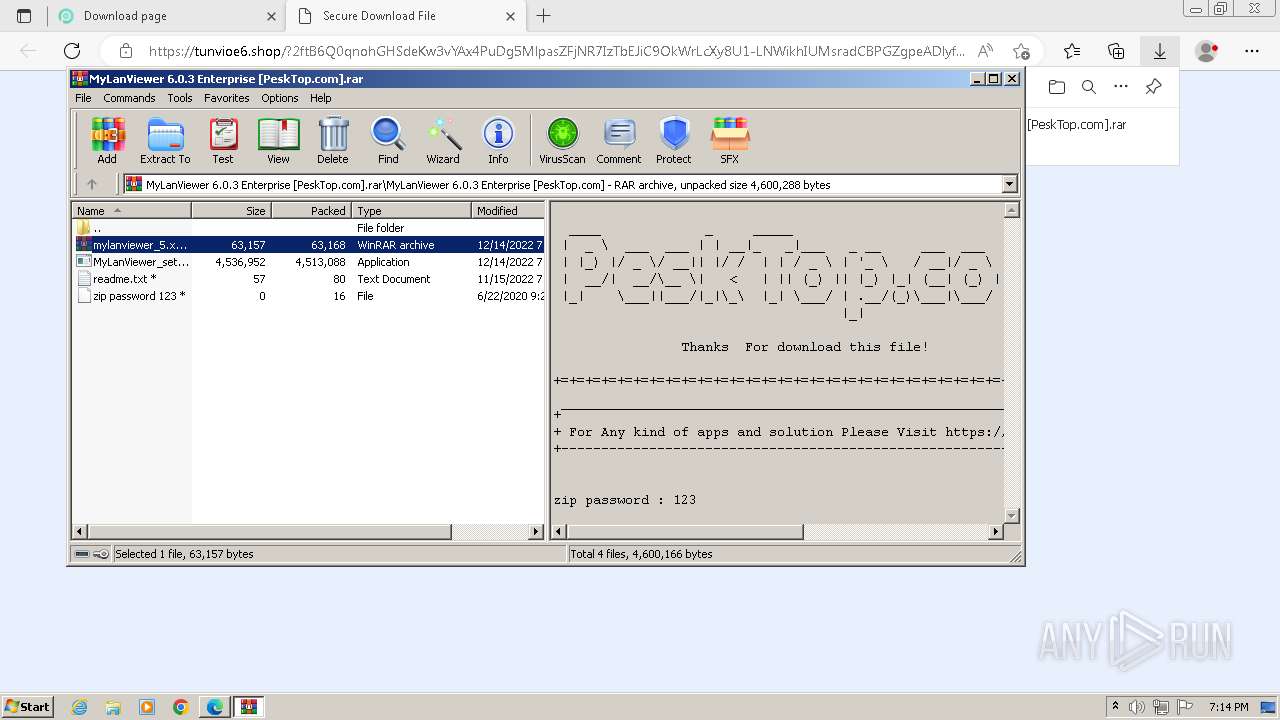1280x720 pixels.
Task: Open the Options menu
Action: tap(280, 98)
